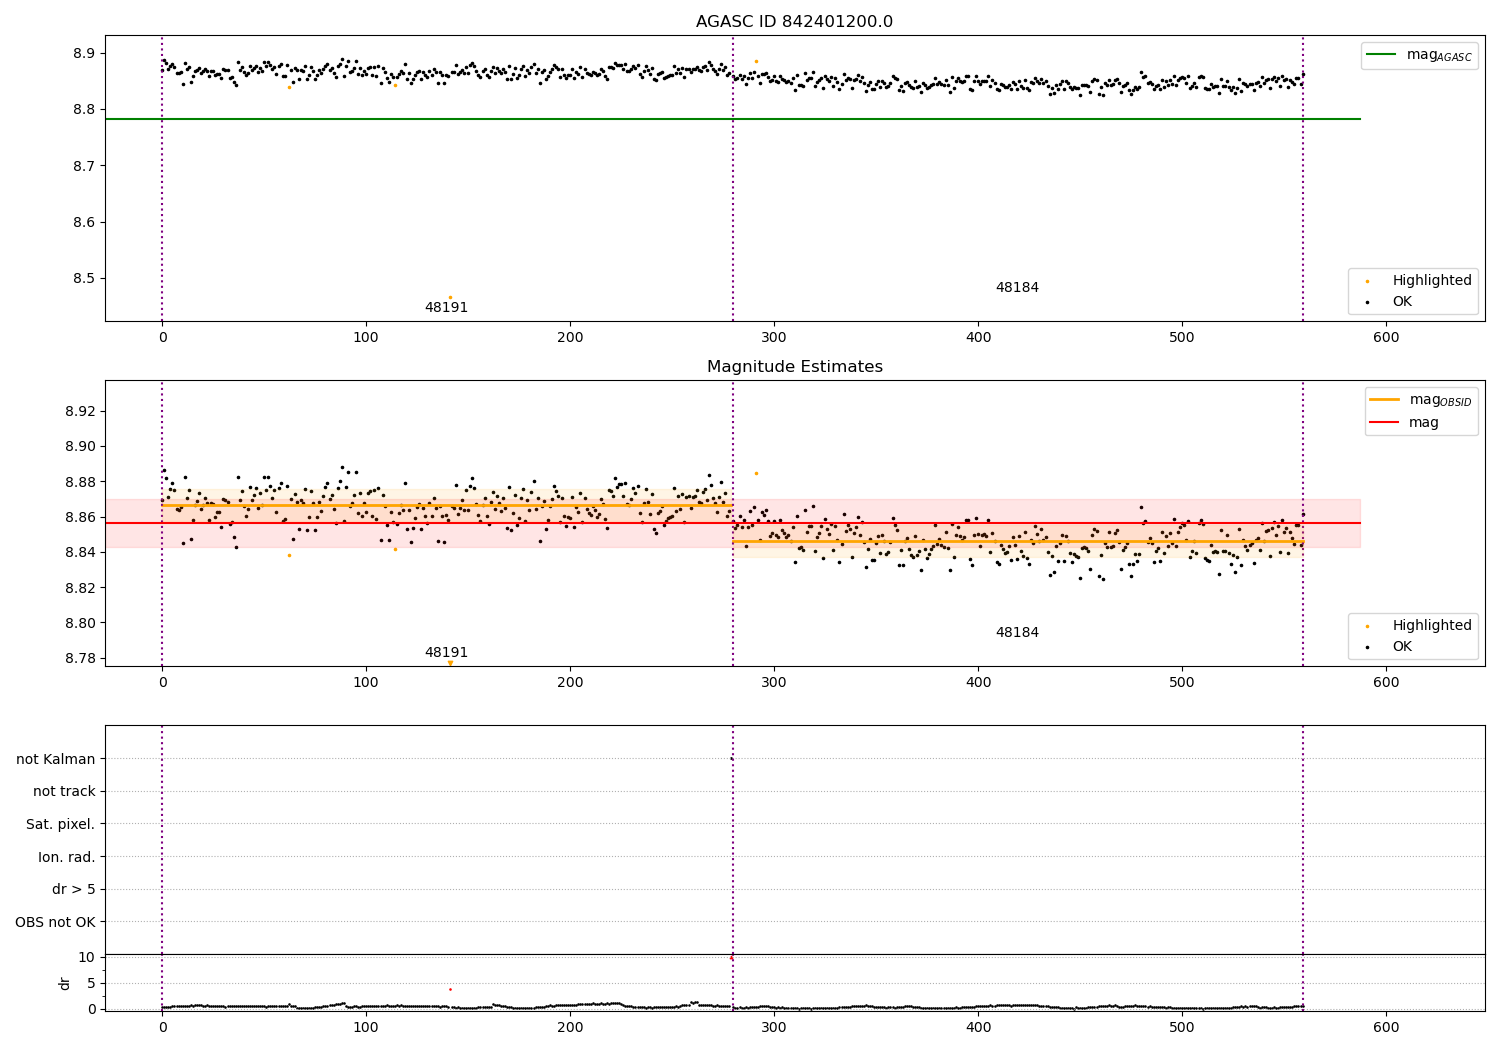Click the 'Magnitude Estimates' subplot title

point(794,367)
